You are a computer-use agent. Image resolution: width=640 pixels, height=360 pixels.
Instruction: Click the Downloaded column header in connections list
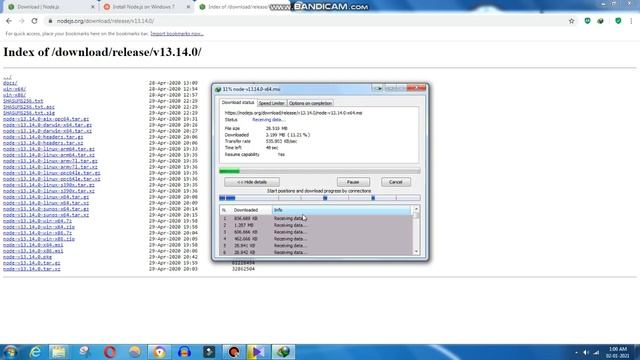pos(246,210)
